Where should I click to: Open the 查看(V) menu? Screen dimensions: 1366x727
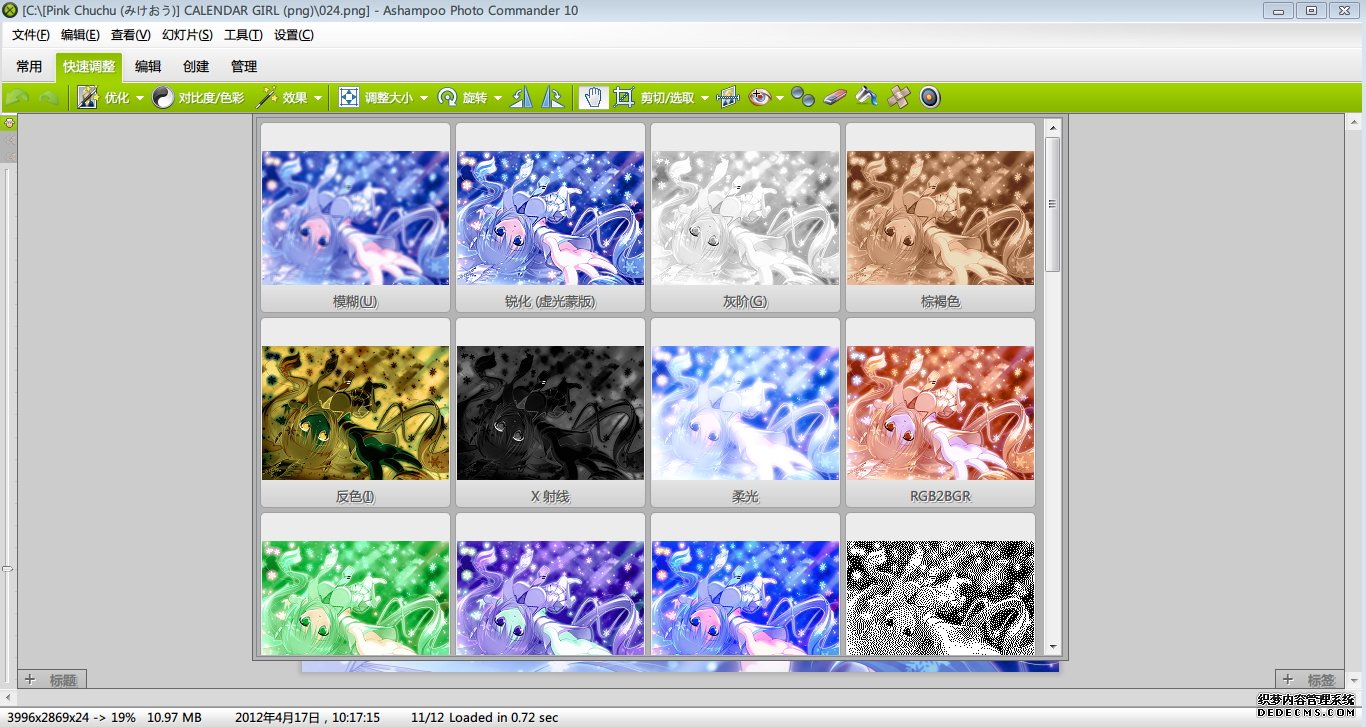[130, 35]
